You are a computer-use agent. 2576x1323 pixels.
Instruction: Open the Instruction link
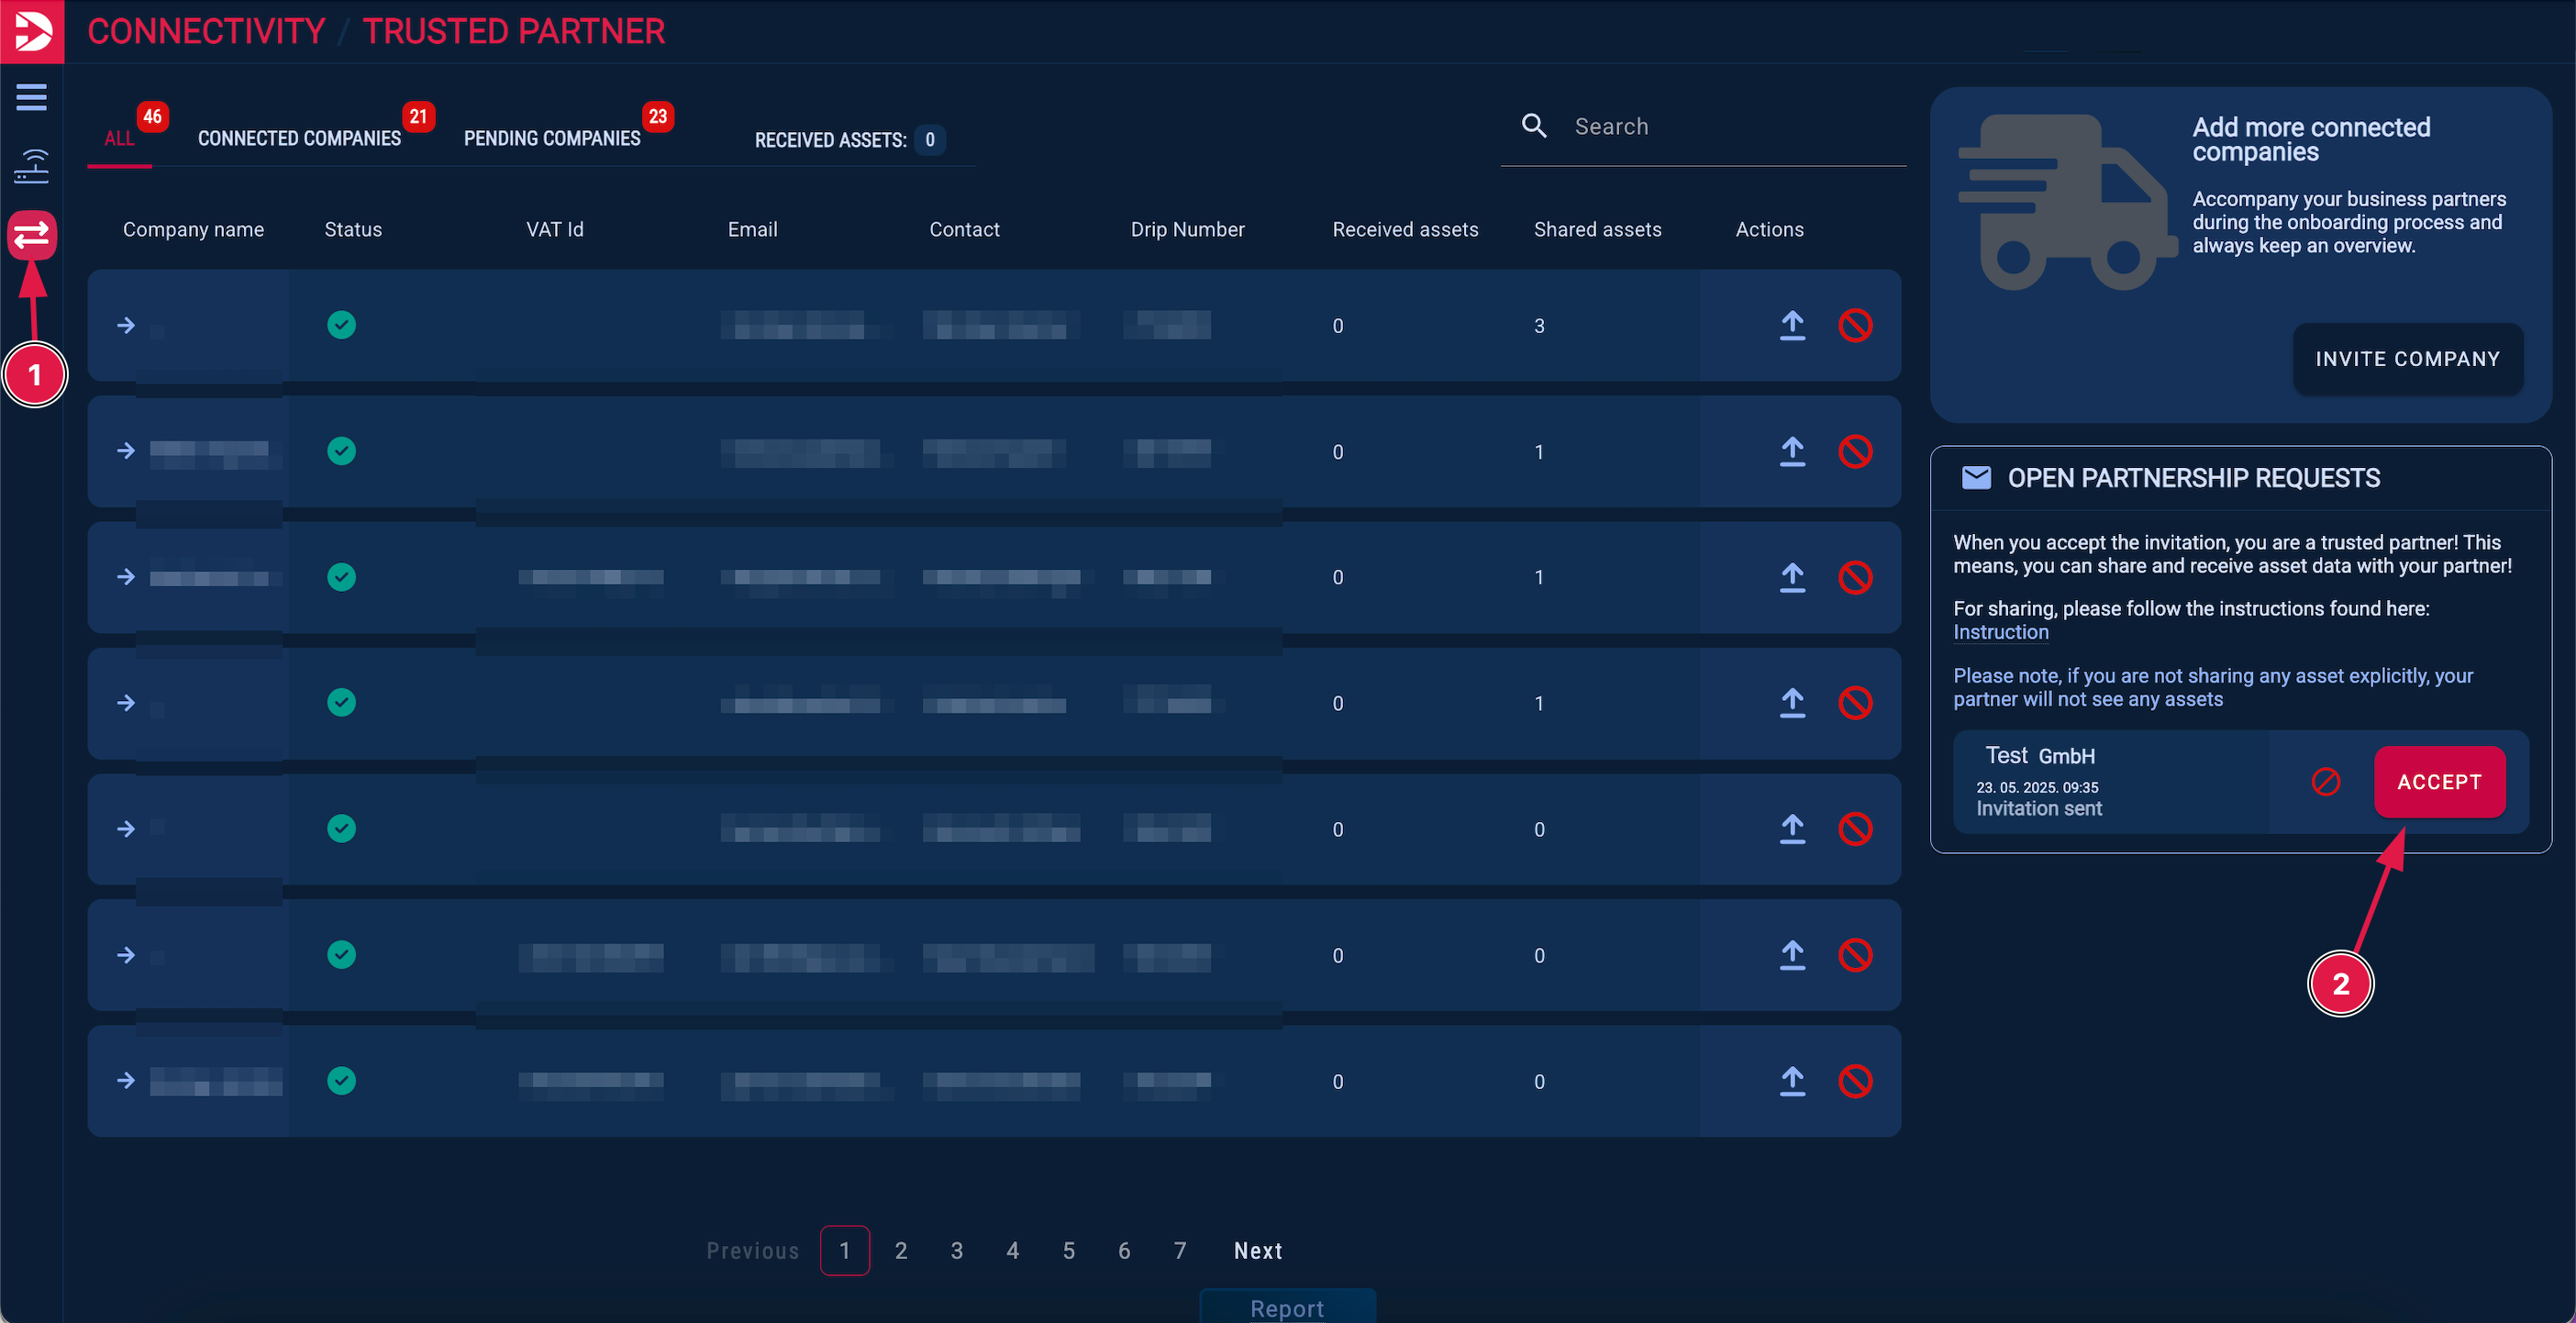[2000, 632]
